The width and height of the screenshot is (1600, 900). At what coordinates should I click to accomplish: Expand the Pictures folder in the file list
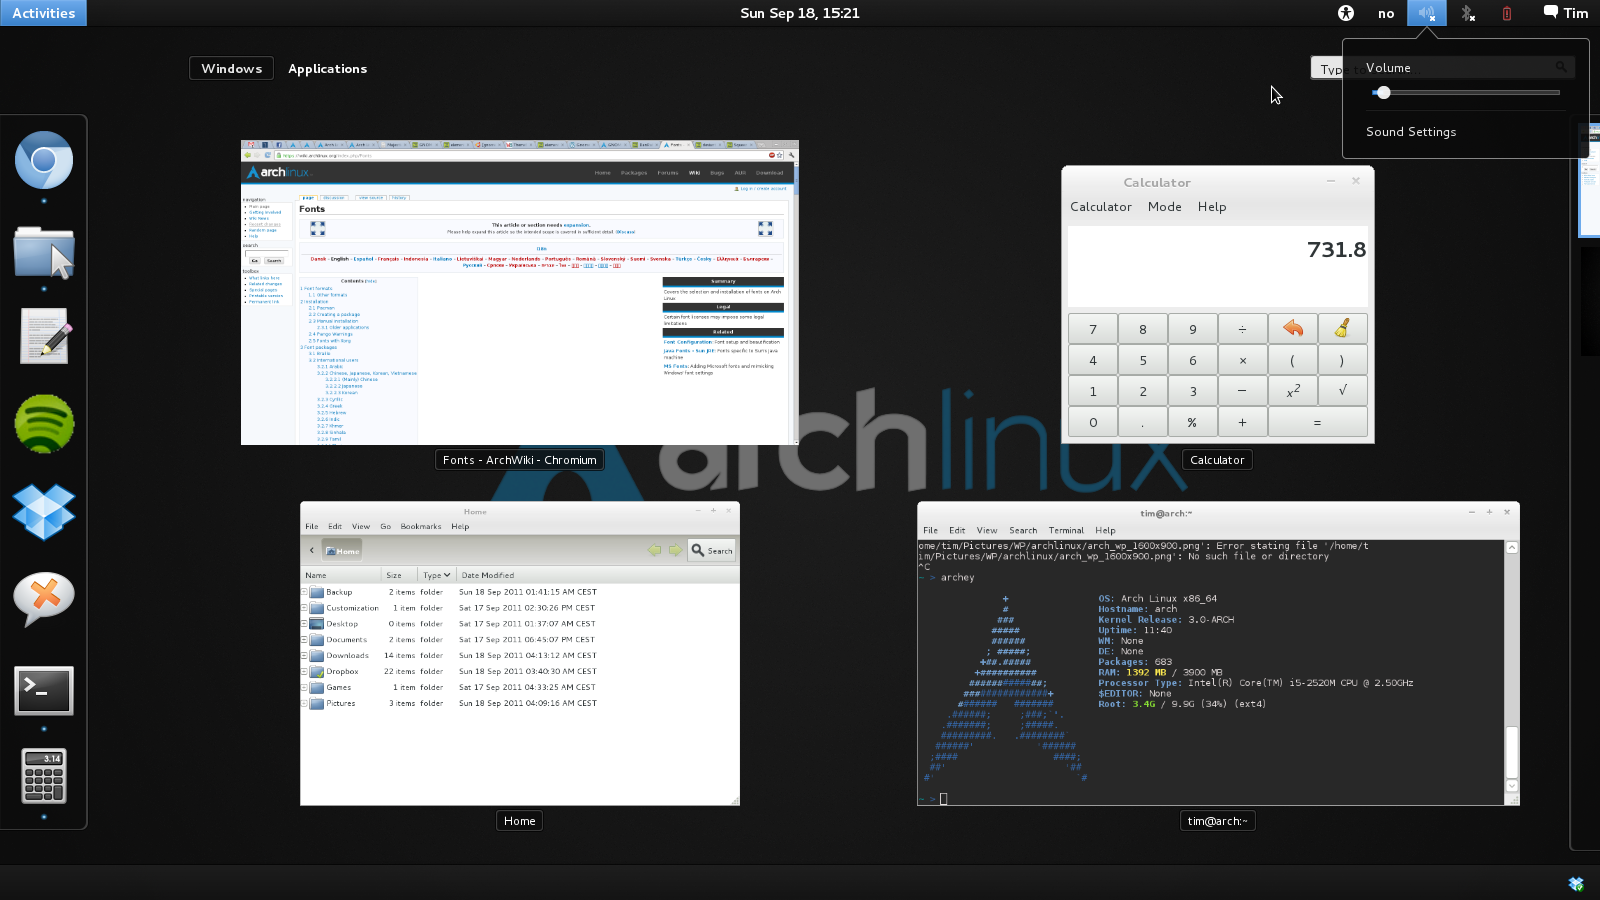304,703
